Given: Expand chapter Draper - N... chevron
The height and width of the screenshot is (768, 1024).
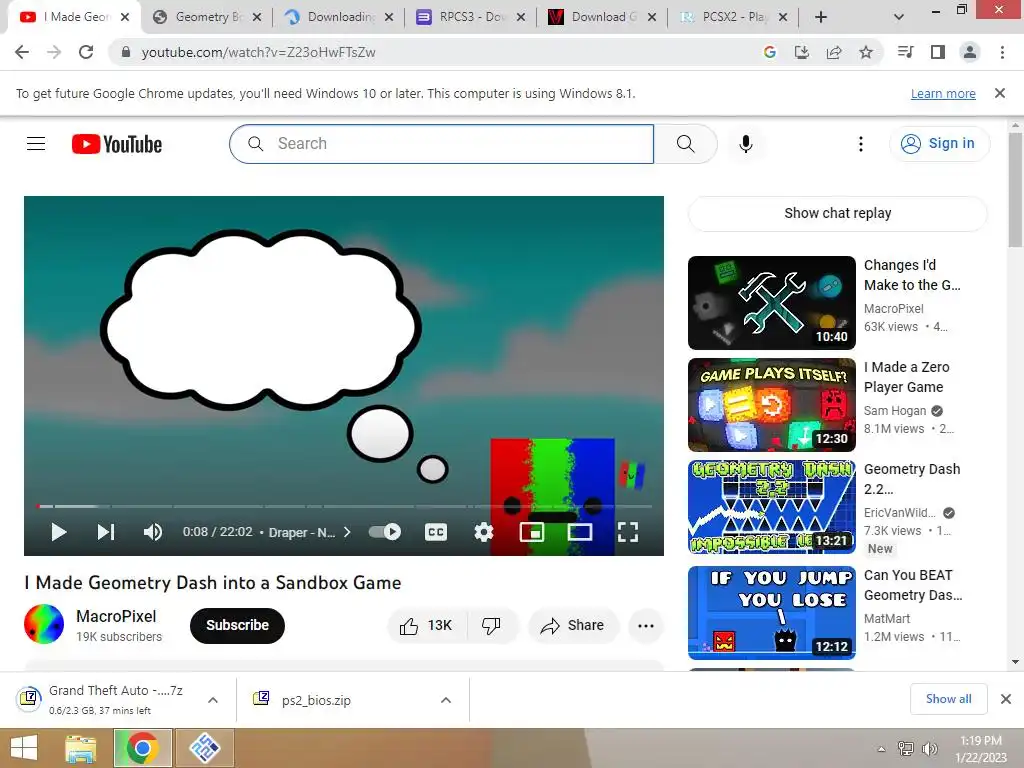Looking at the screenshot, I should click(x=347, y=532).
